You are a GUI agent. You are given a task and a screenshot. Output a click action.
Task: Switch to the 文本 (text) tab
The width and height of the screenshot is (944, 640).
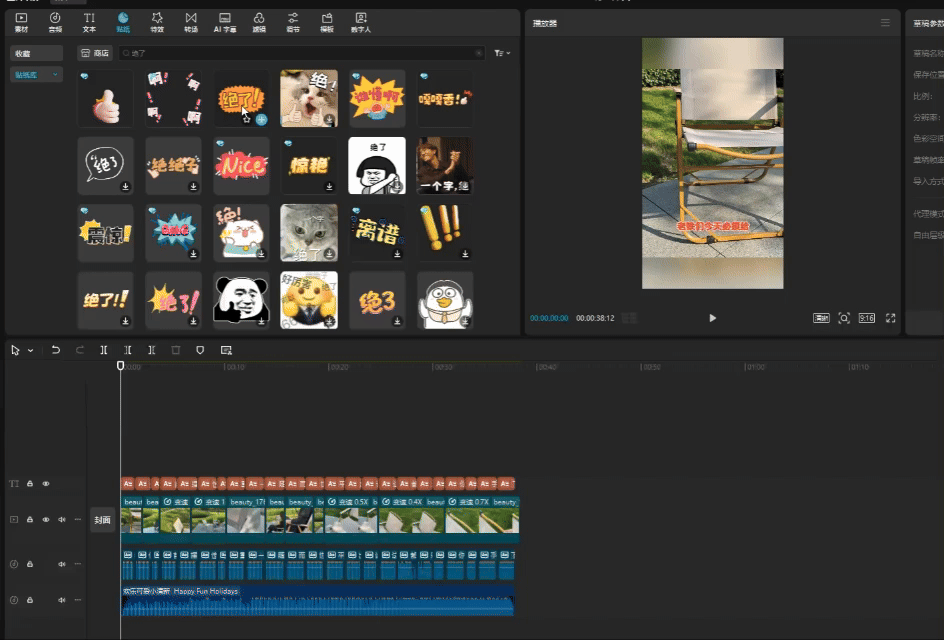pyautogui.click(x=89, y=22)
